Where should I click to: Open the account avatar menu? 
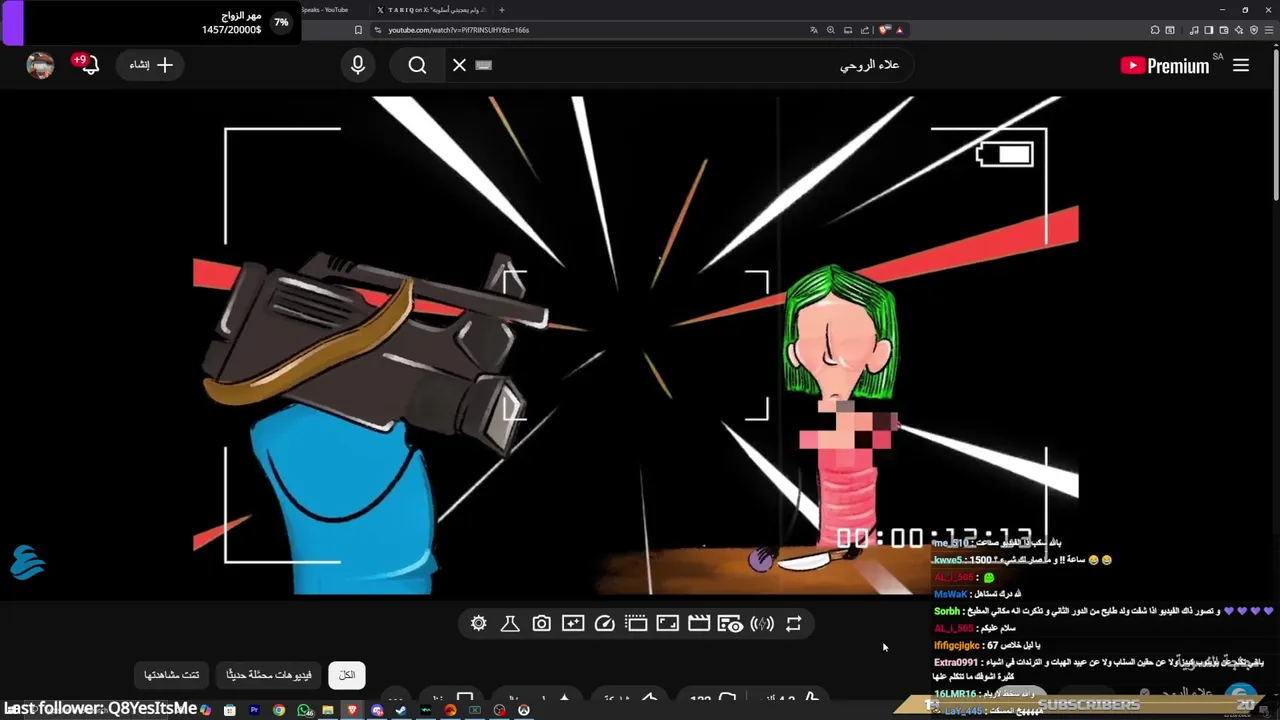tap(40, 65)
